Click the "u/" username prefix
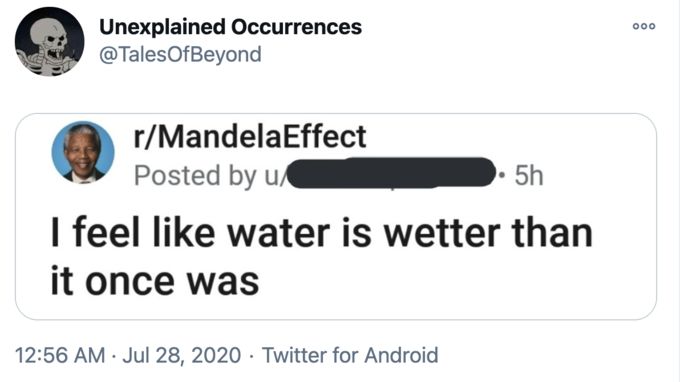680x382 pixels. (x=275, y=176)
